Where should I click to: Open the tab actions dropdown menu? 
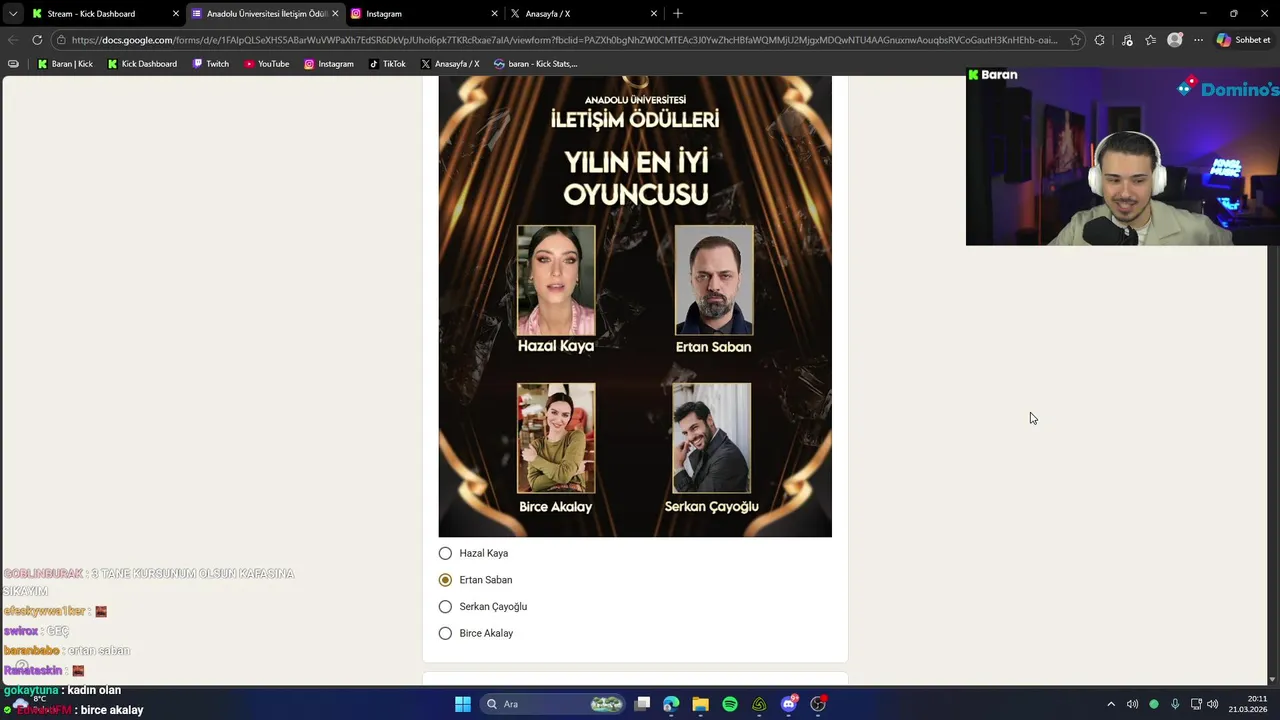[12, 14]
